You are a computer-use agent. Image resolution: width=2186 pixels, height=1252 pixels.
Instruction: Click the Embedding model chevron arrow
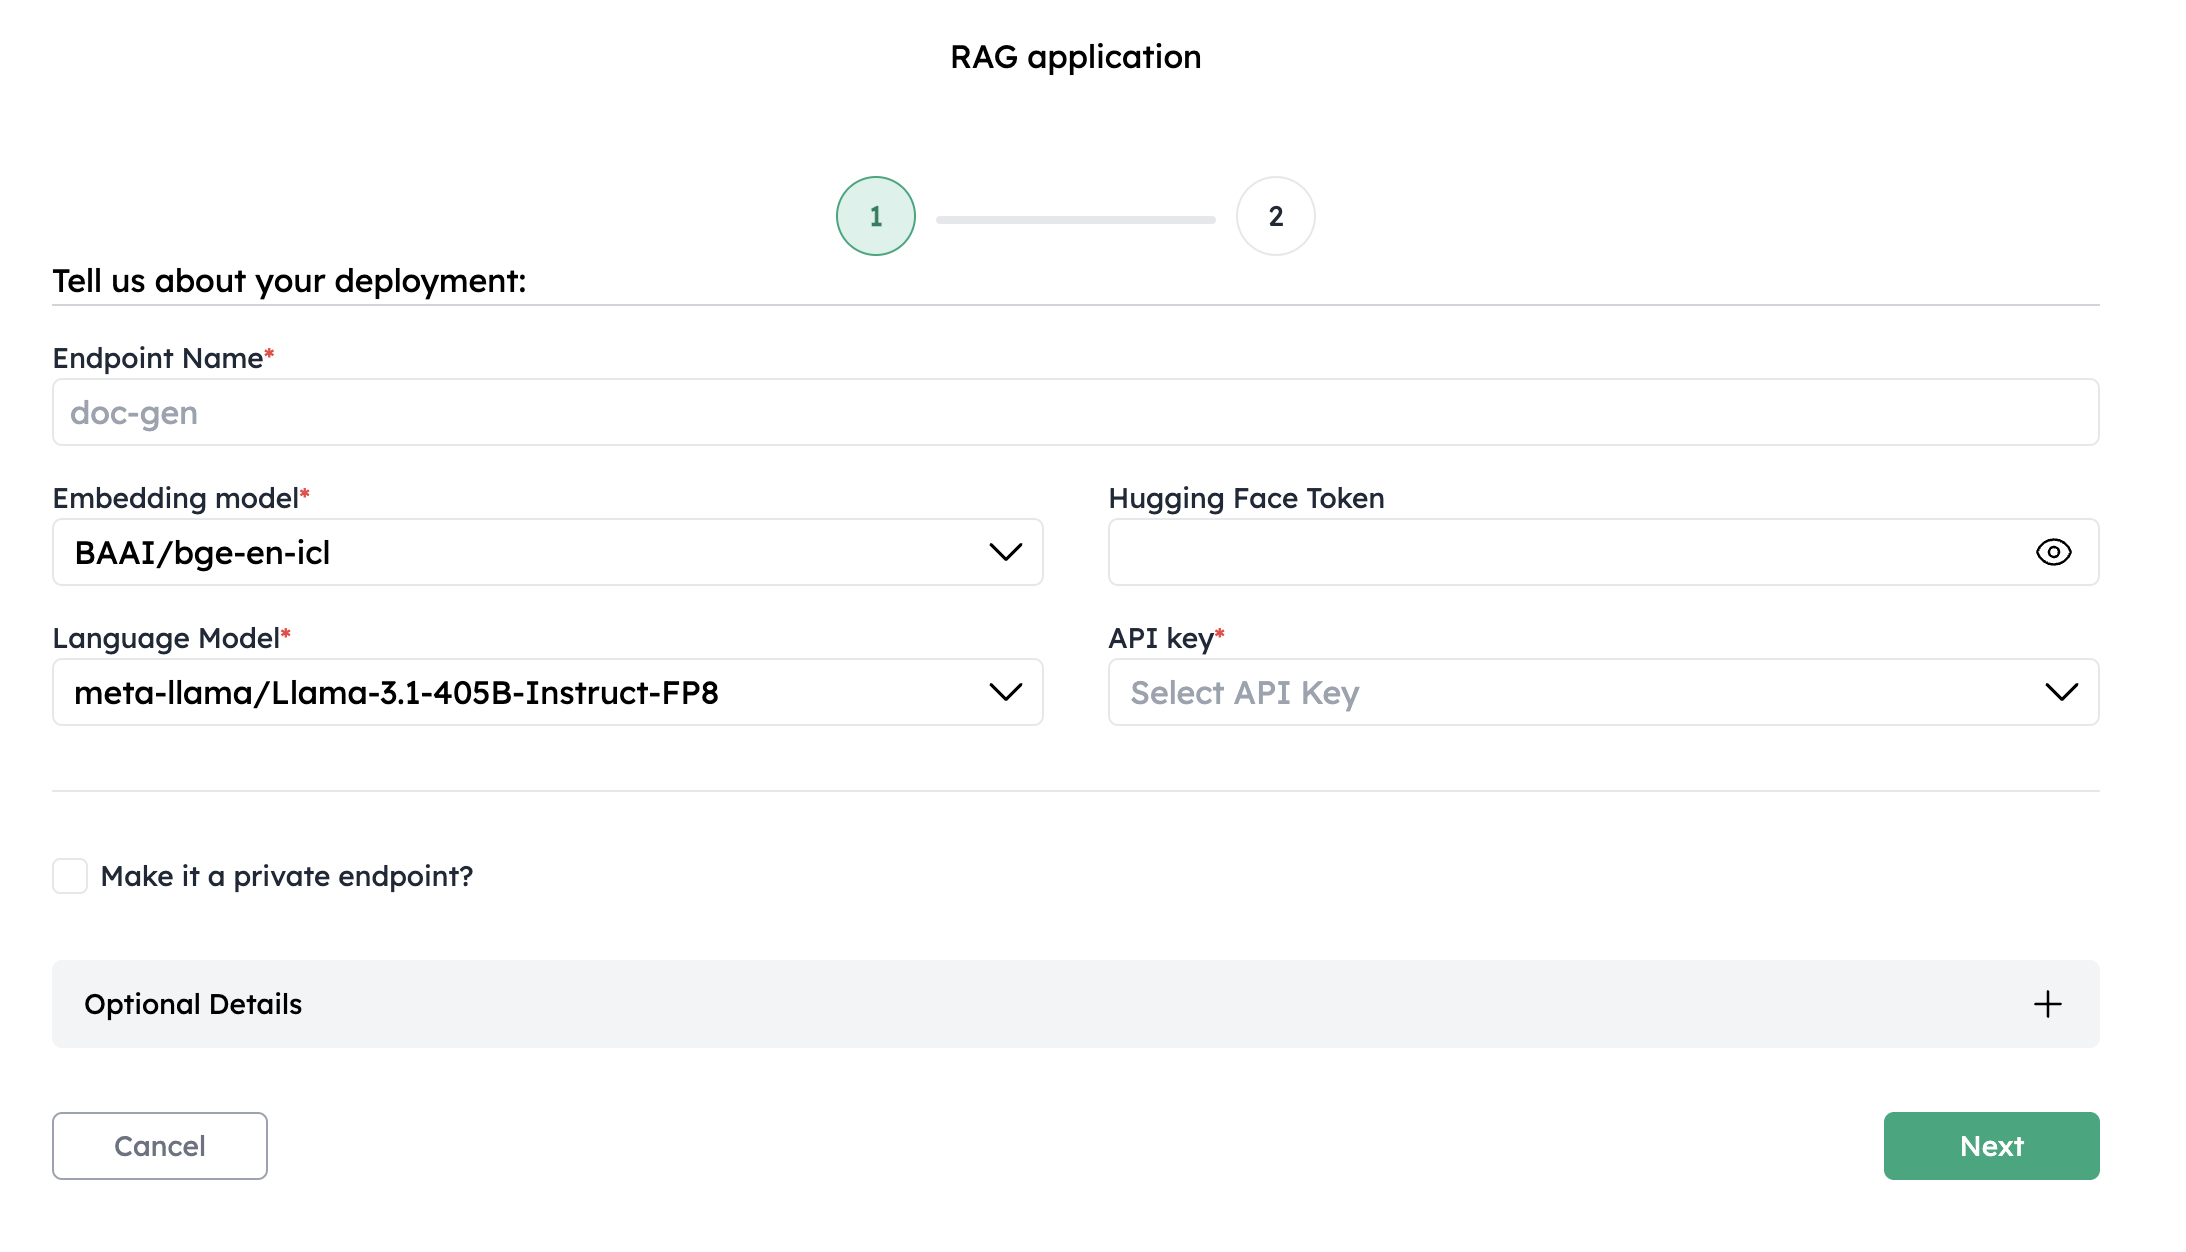[1005, 552]
